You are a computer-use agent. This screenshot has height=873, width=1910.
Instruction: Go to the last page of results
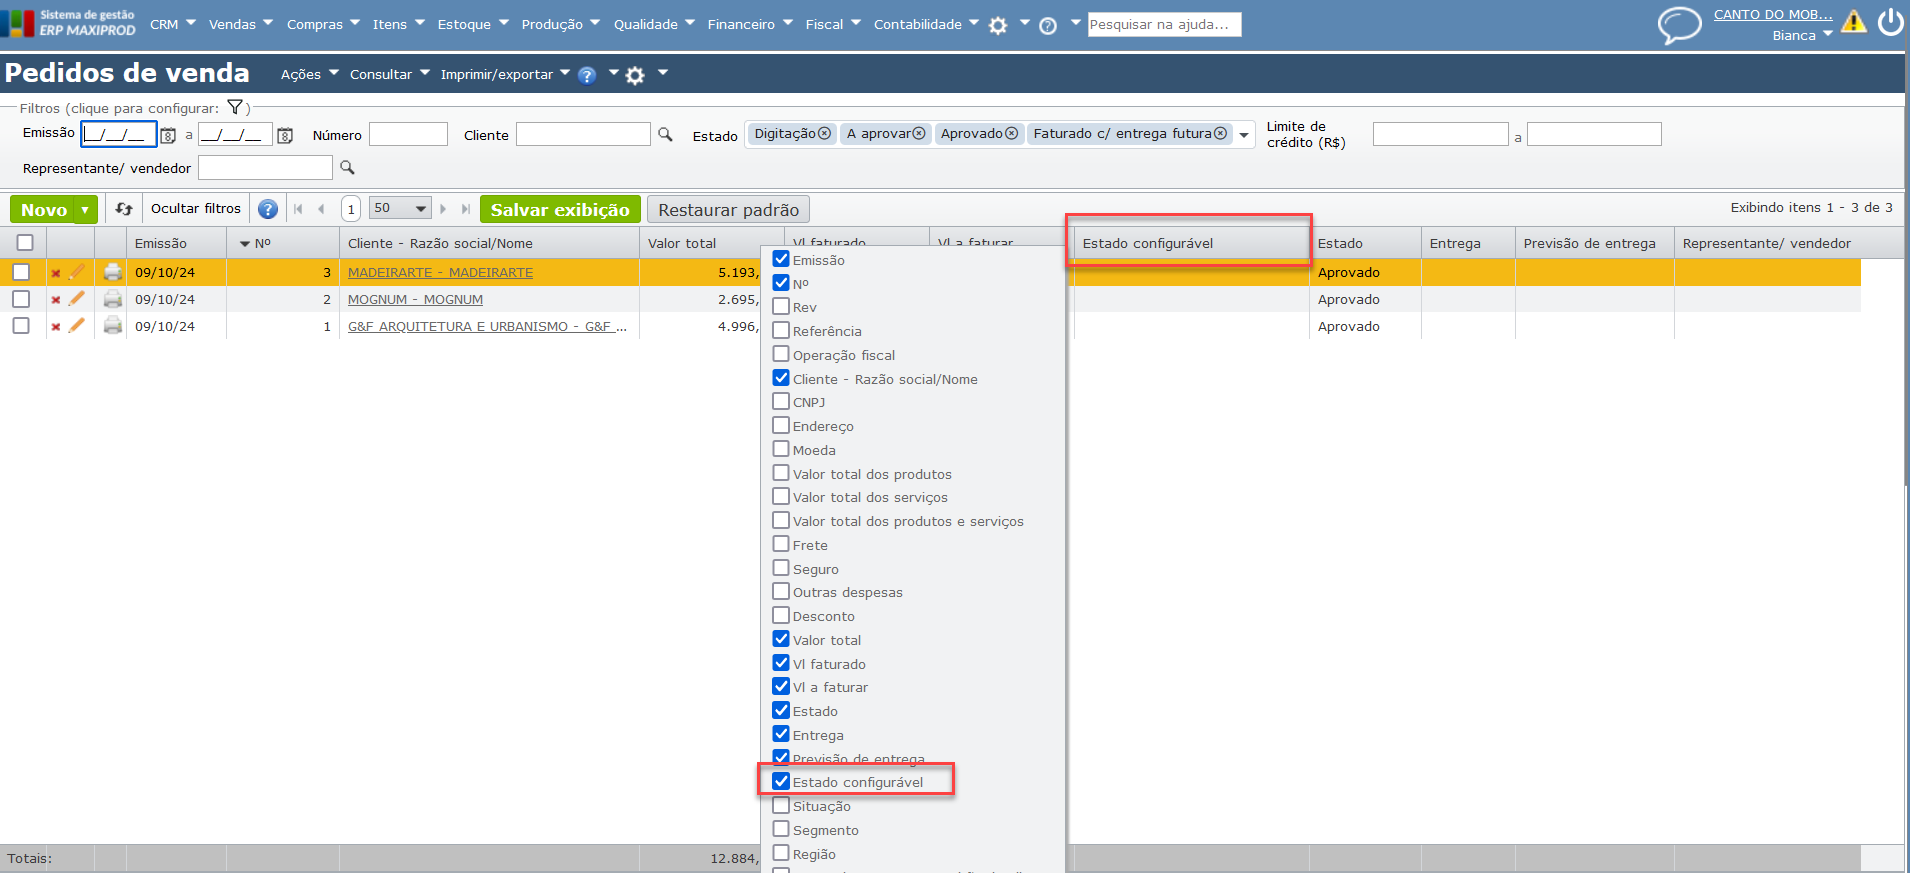[466, 209]
